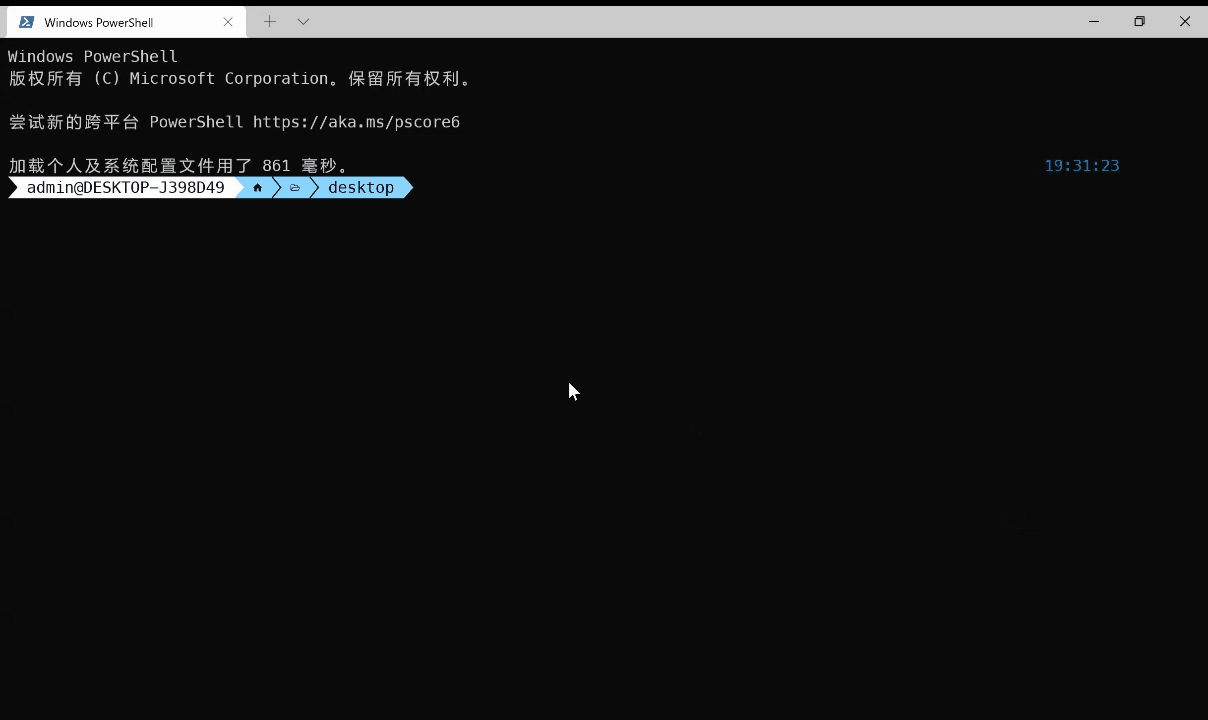Click the admin@DESKTOP-J398D49 prompt segment

[x=125, y=188]
